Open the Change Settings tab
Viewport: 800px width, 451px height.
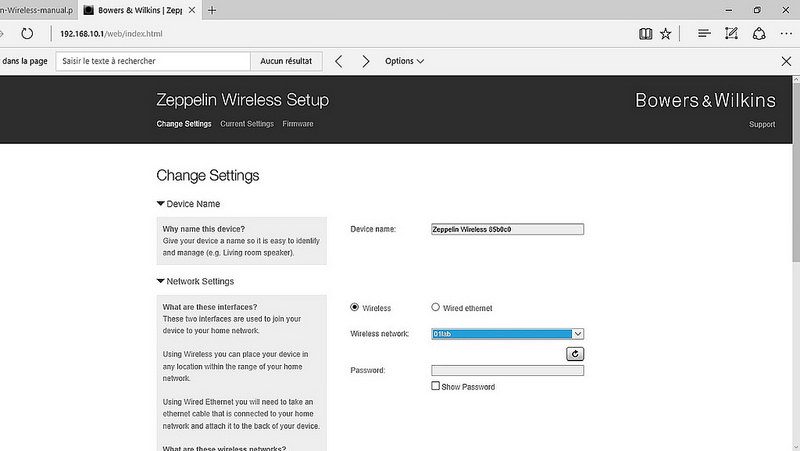184,124
